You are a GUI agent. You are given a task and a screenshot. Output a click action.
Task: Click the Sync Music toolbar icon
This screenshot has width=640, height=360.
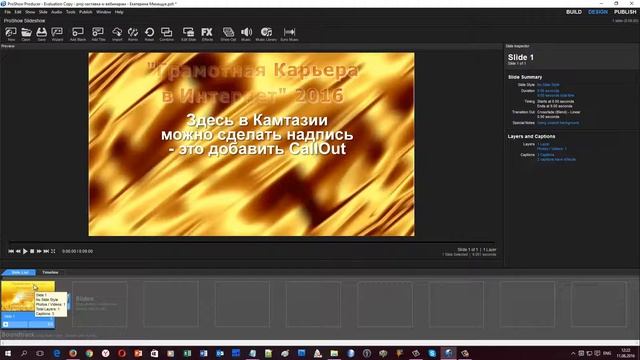289,33
